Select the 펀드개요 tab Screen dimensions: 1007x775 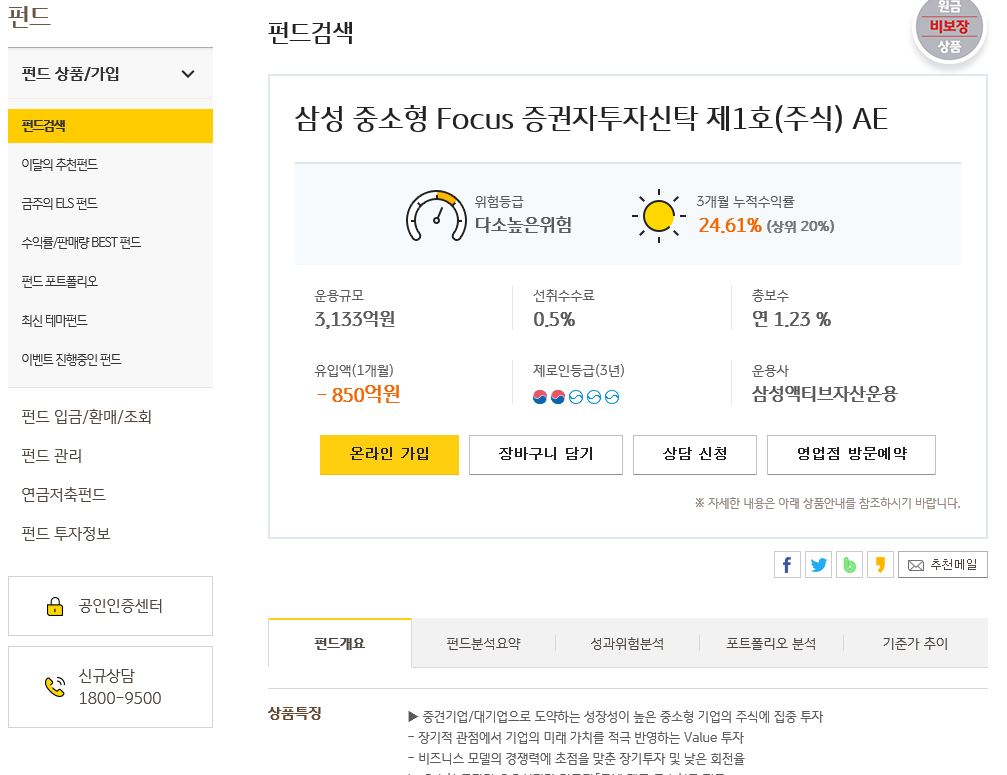click(340, 643)
